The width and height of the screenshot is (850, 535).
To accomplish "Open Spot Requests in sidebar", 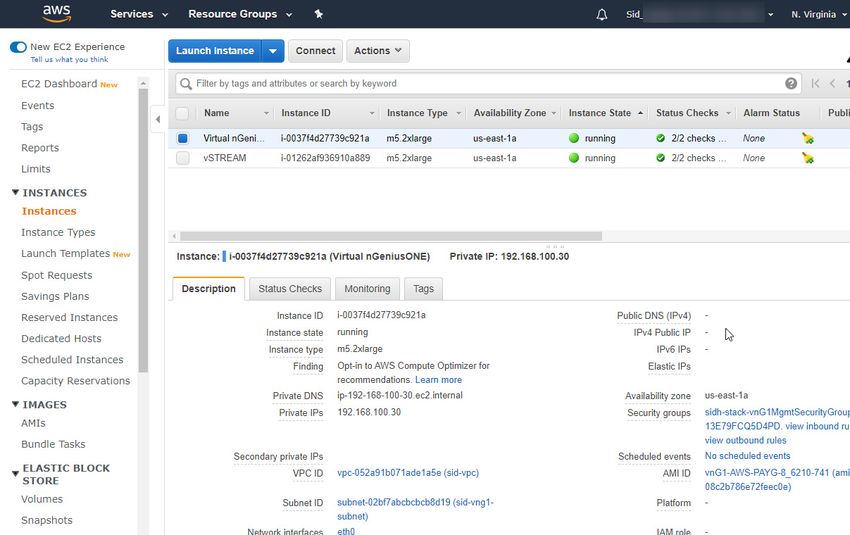I will coord(56,275).
